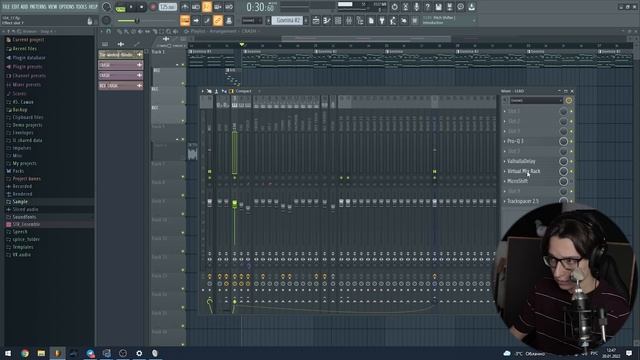Click the render audio file icon
The height and width of the screenshot is (360, 640).
click(449, 7)
